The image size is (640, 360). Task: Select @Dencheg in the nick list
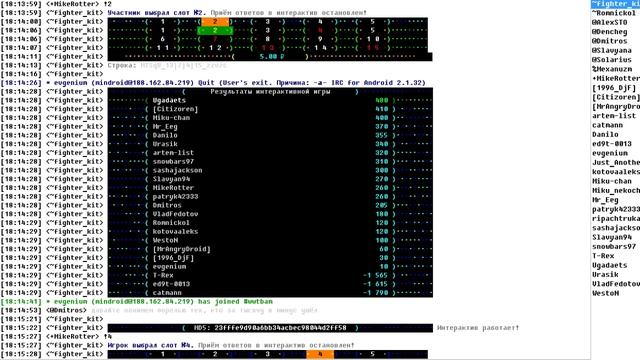pos(609,32)
